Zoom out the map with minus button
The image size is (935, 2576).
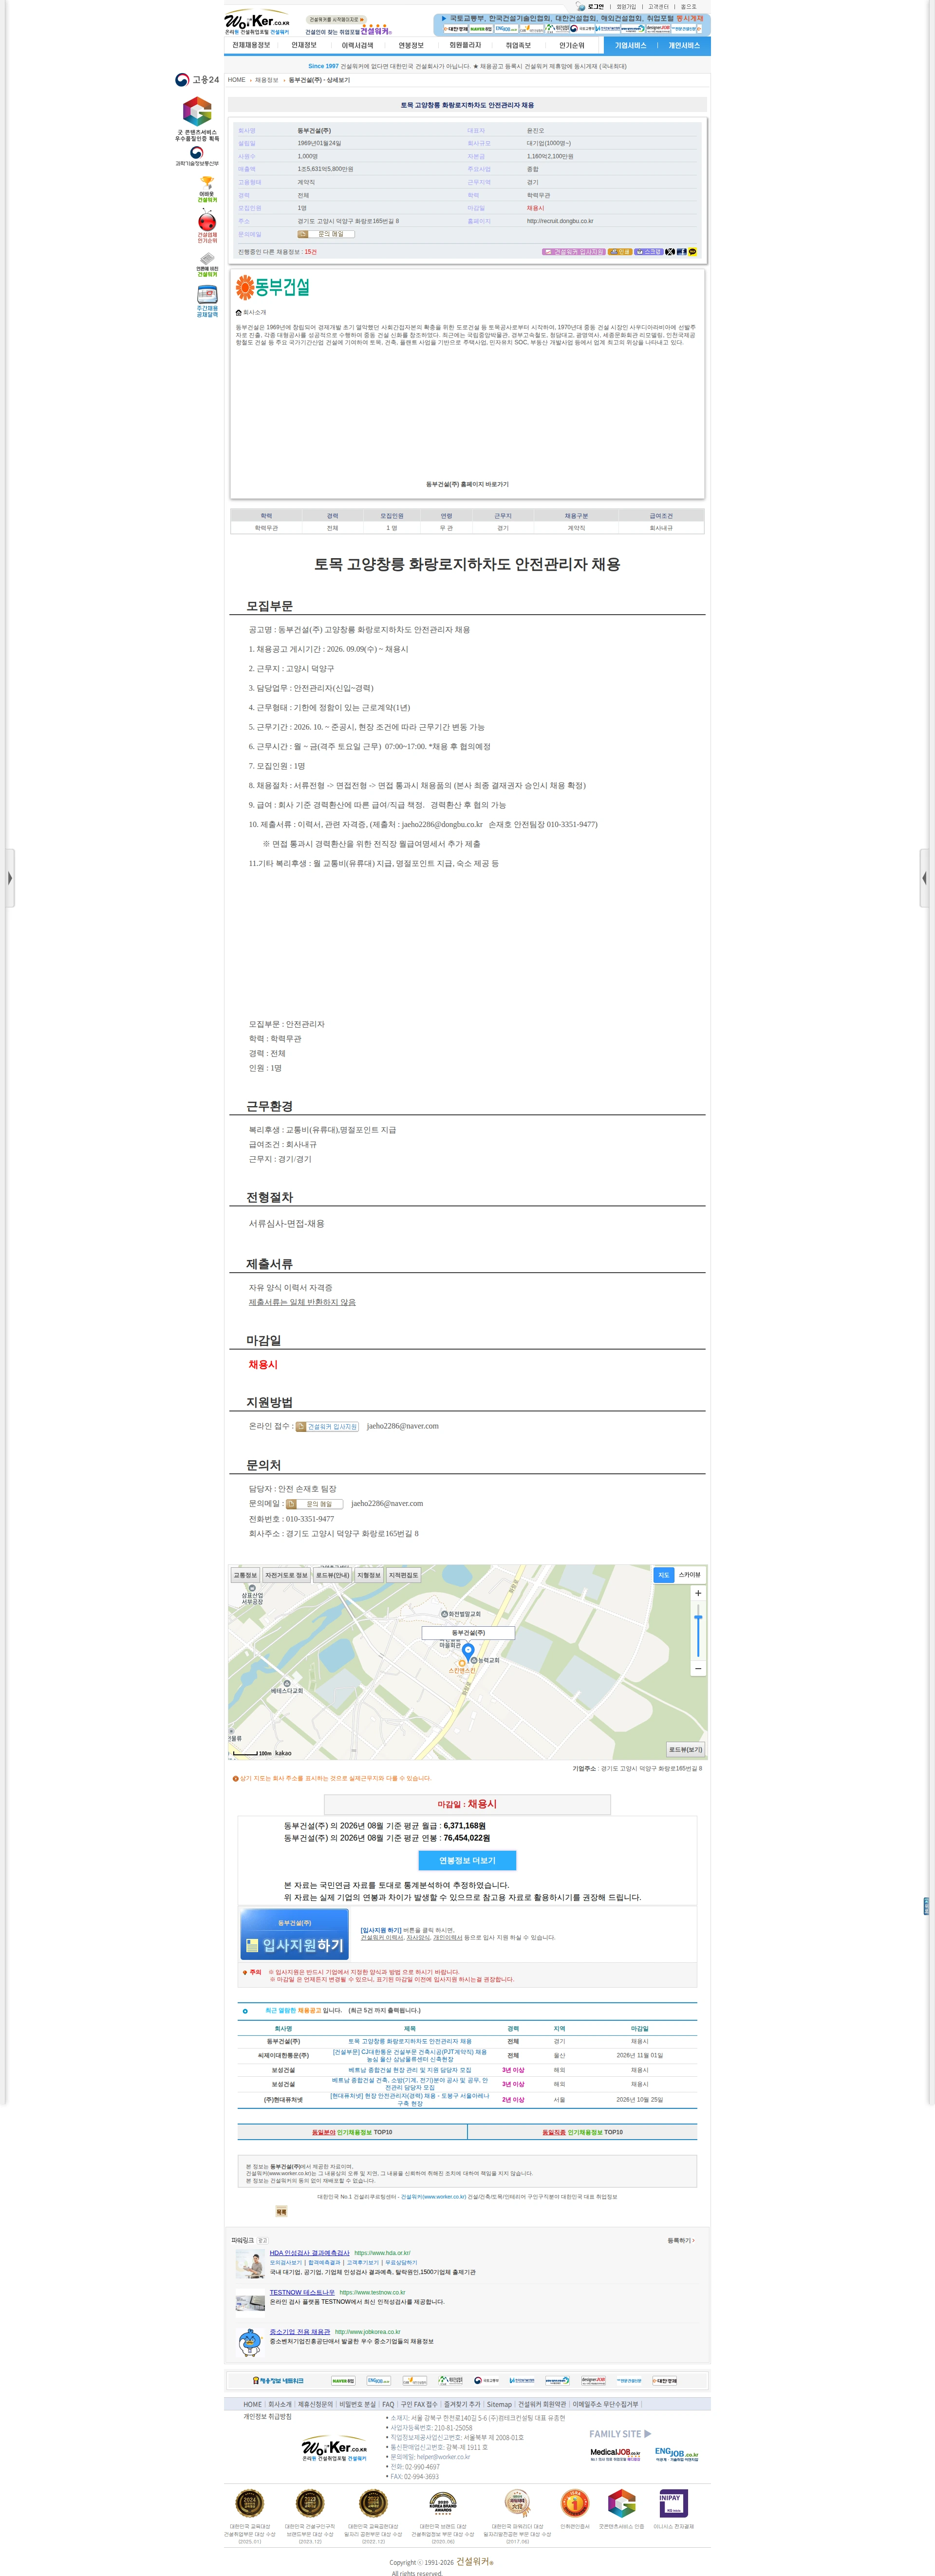(x=698, y=1668)
